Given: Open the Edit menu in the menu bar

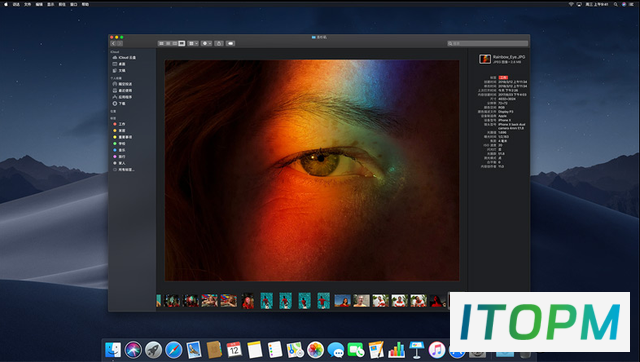Looking at the screenshot, I should [x=39, y=4].
